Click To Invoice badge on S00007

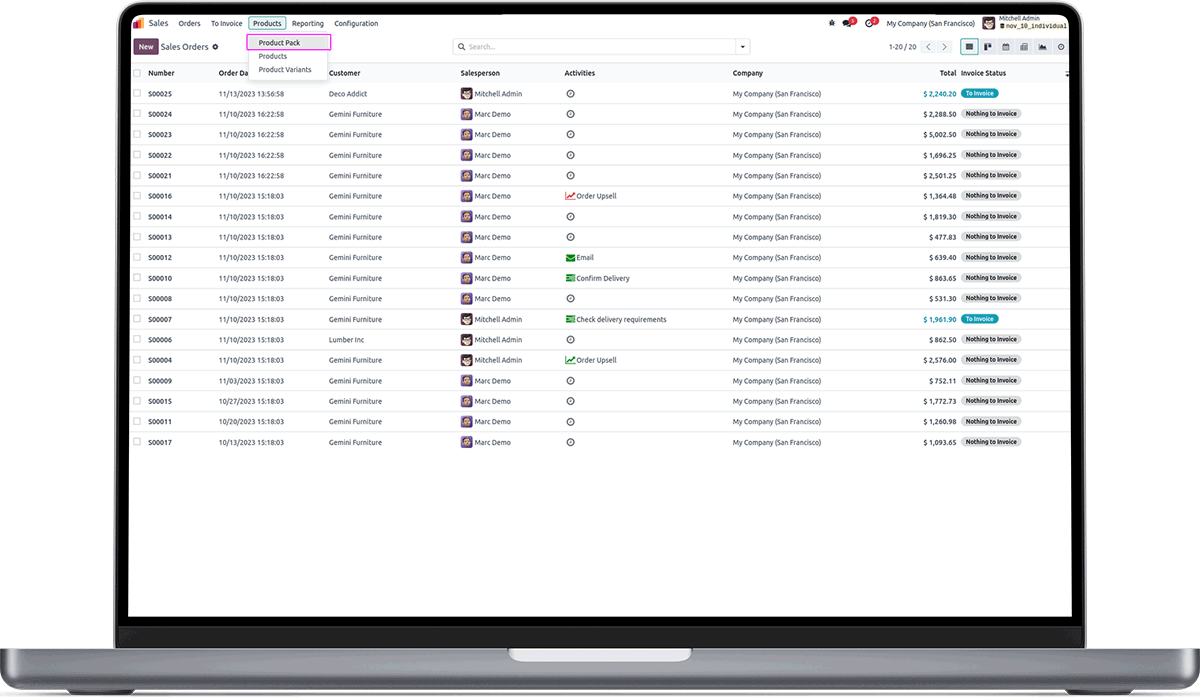tap(980, 319)
